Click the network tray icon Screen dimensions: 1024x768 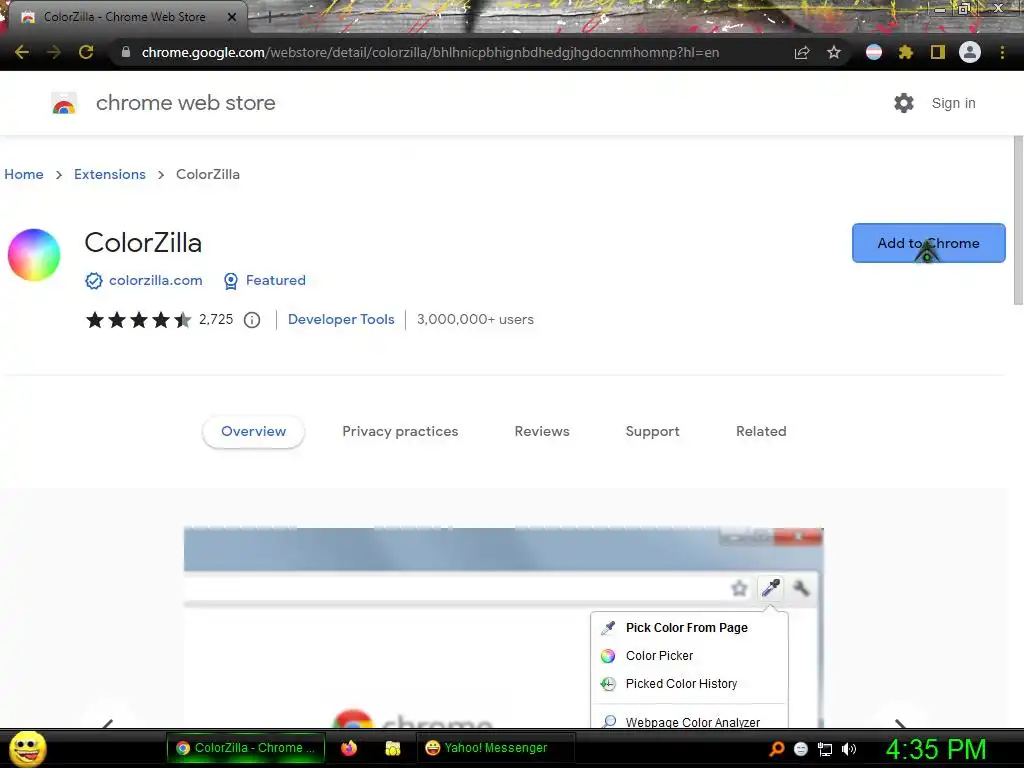pos(825,749)
